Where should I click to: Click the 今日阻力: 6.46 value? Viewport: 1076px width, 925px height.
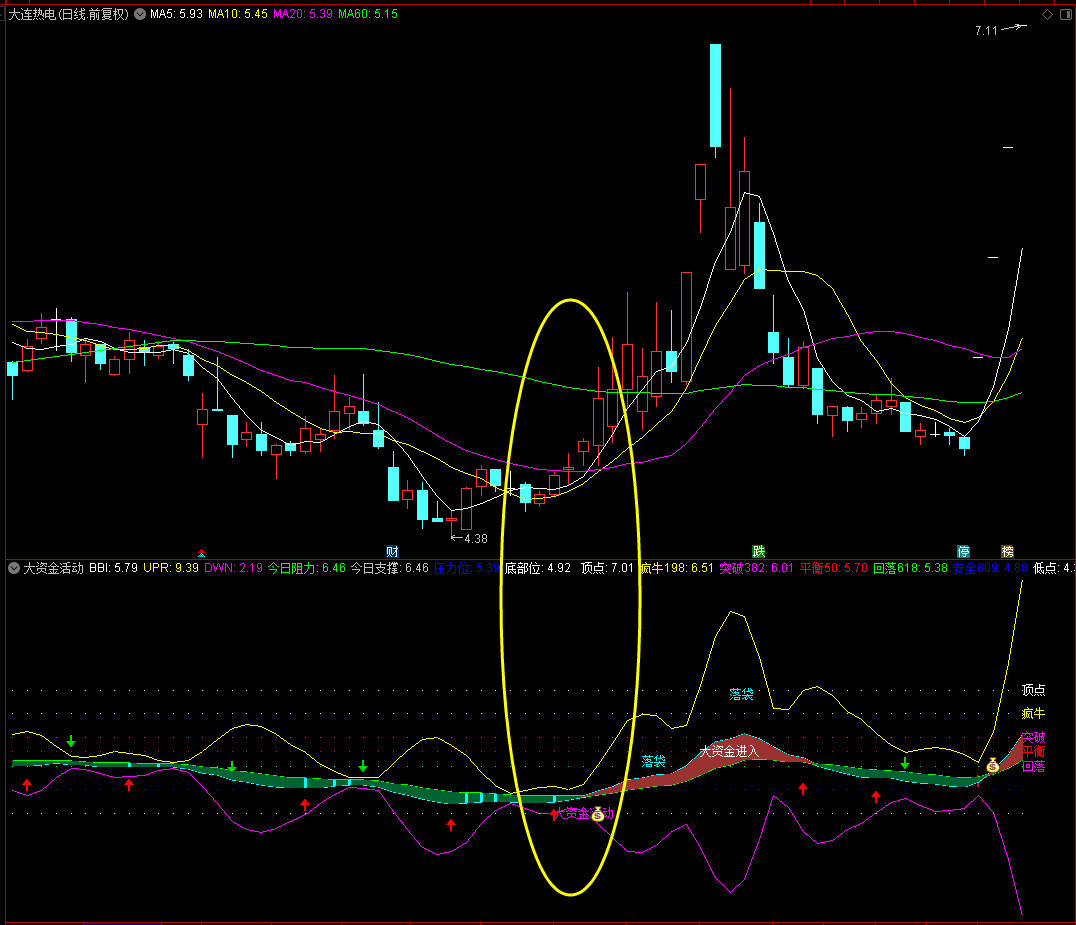pyautogui.click(x=307, y=568)
